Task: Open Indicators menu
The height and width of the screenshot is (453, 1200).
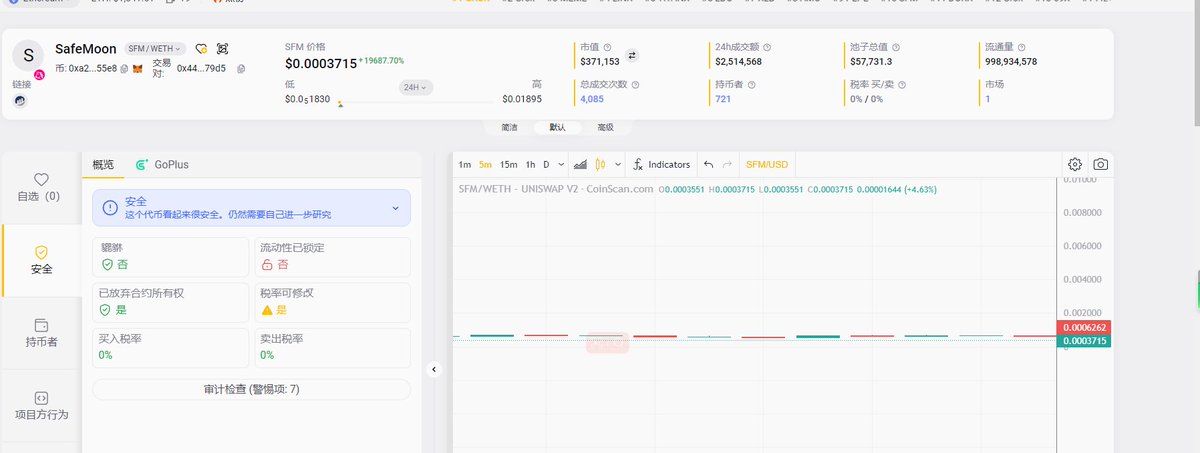Action: pyautogui.click(x=662, y=164)
